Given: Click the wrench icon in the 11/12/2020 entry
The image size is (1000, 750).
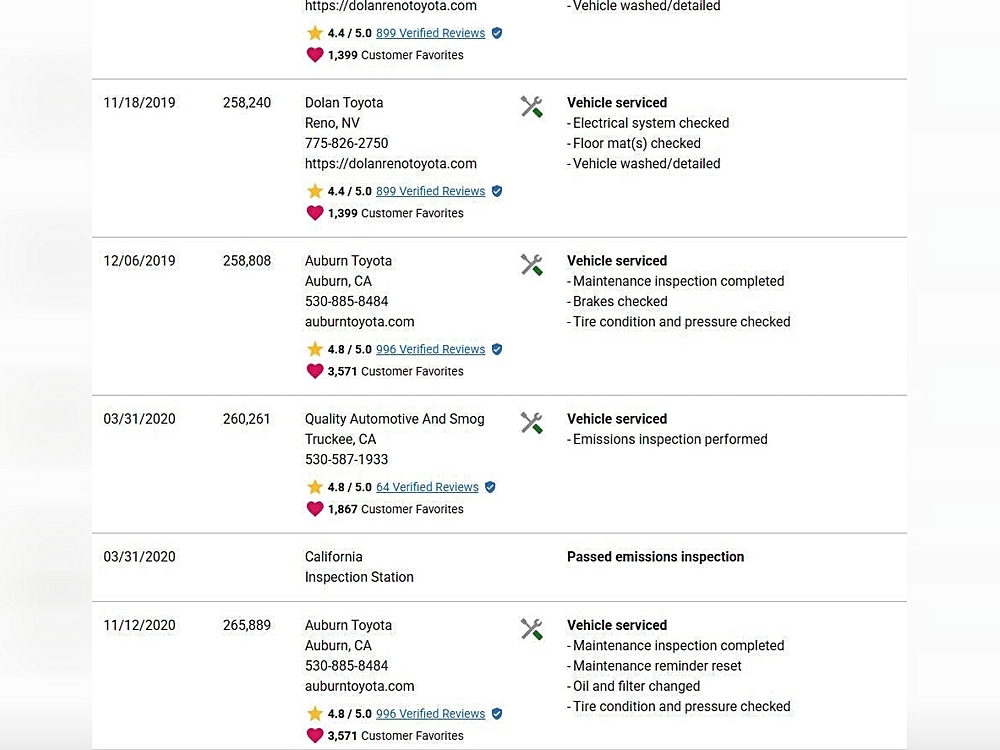Looking at the screenshot, I should coord(531,629).
